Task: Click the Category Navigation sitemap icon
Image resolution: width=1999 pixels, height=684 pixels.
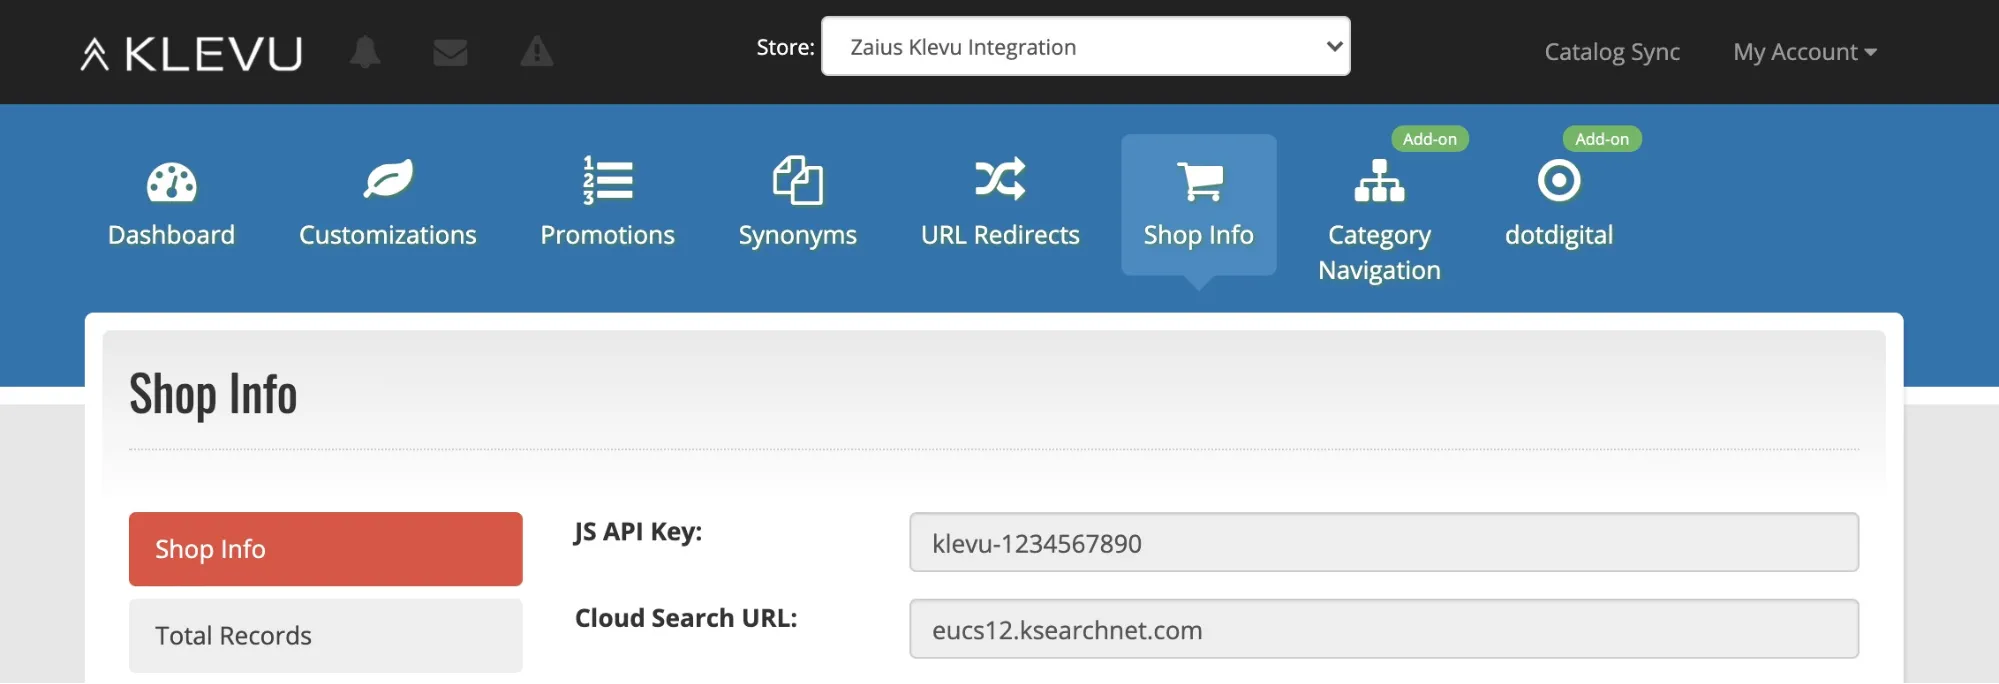Action: [x=1380, y=181]
